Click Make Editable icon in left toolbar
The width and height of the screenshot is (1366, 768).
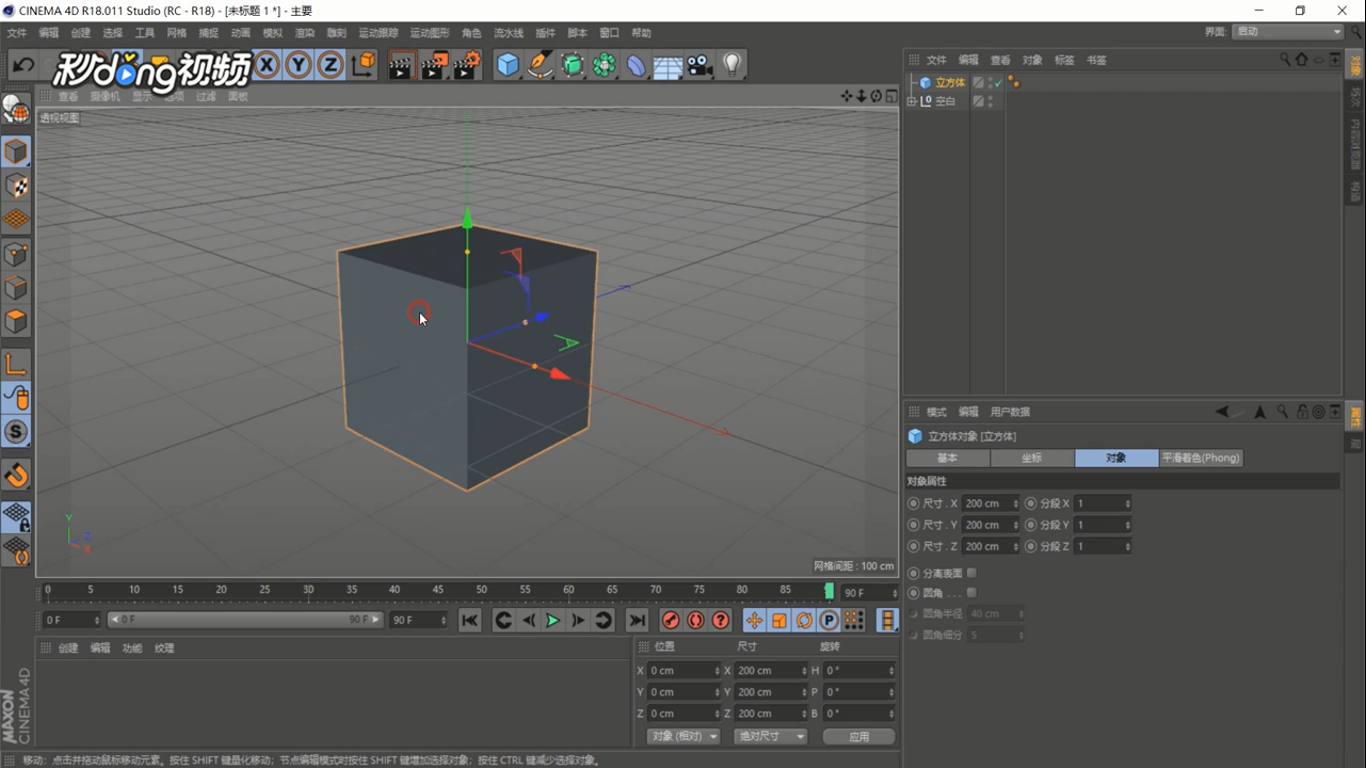pyautogui.click(x=16, y=108)
